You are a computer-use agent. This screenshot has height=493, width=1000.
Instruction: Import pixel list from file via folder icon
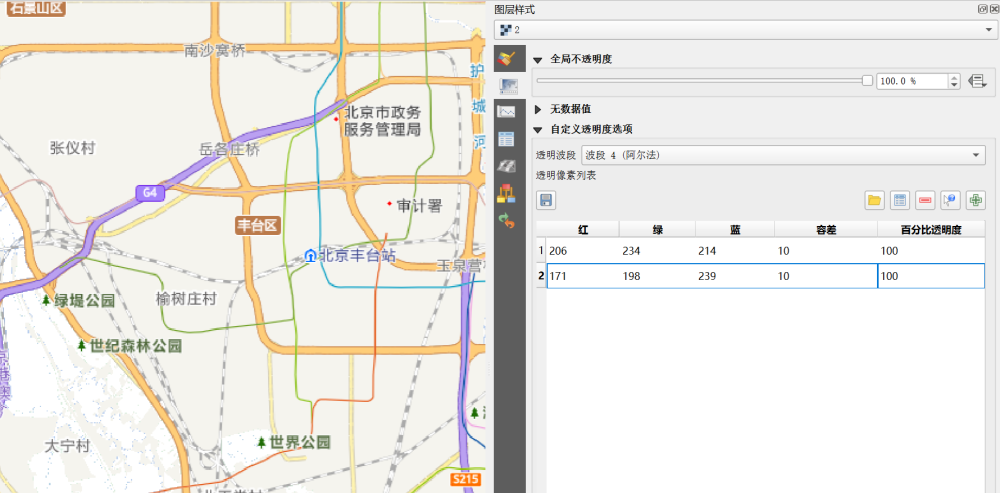tap(874, 200)
